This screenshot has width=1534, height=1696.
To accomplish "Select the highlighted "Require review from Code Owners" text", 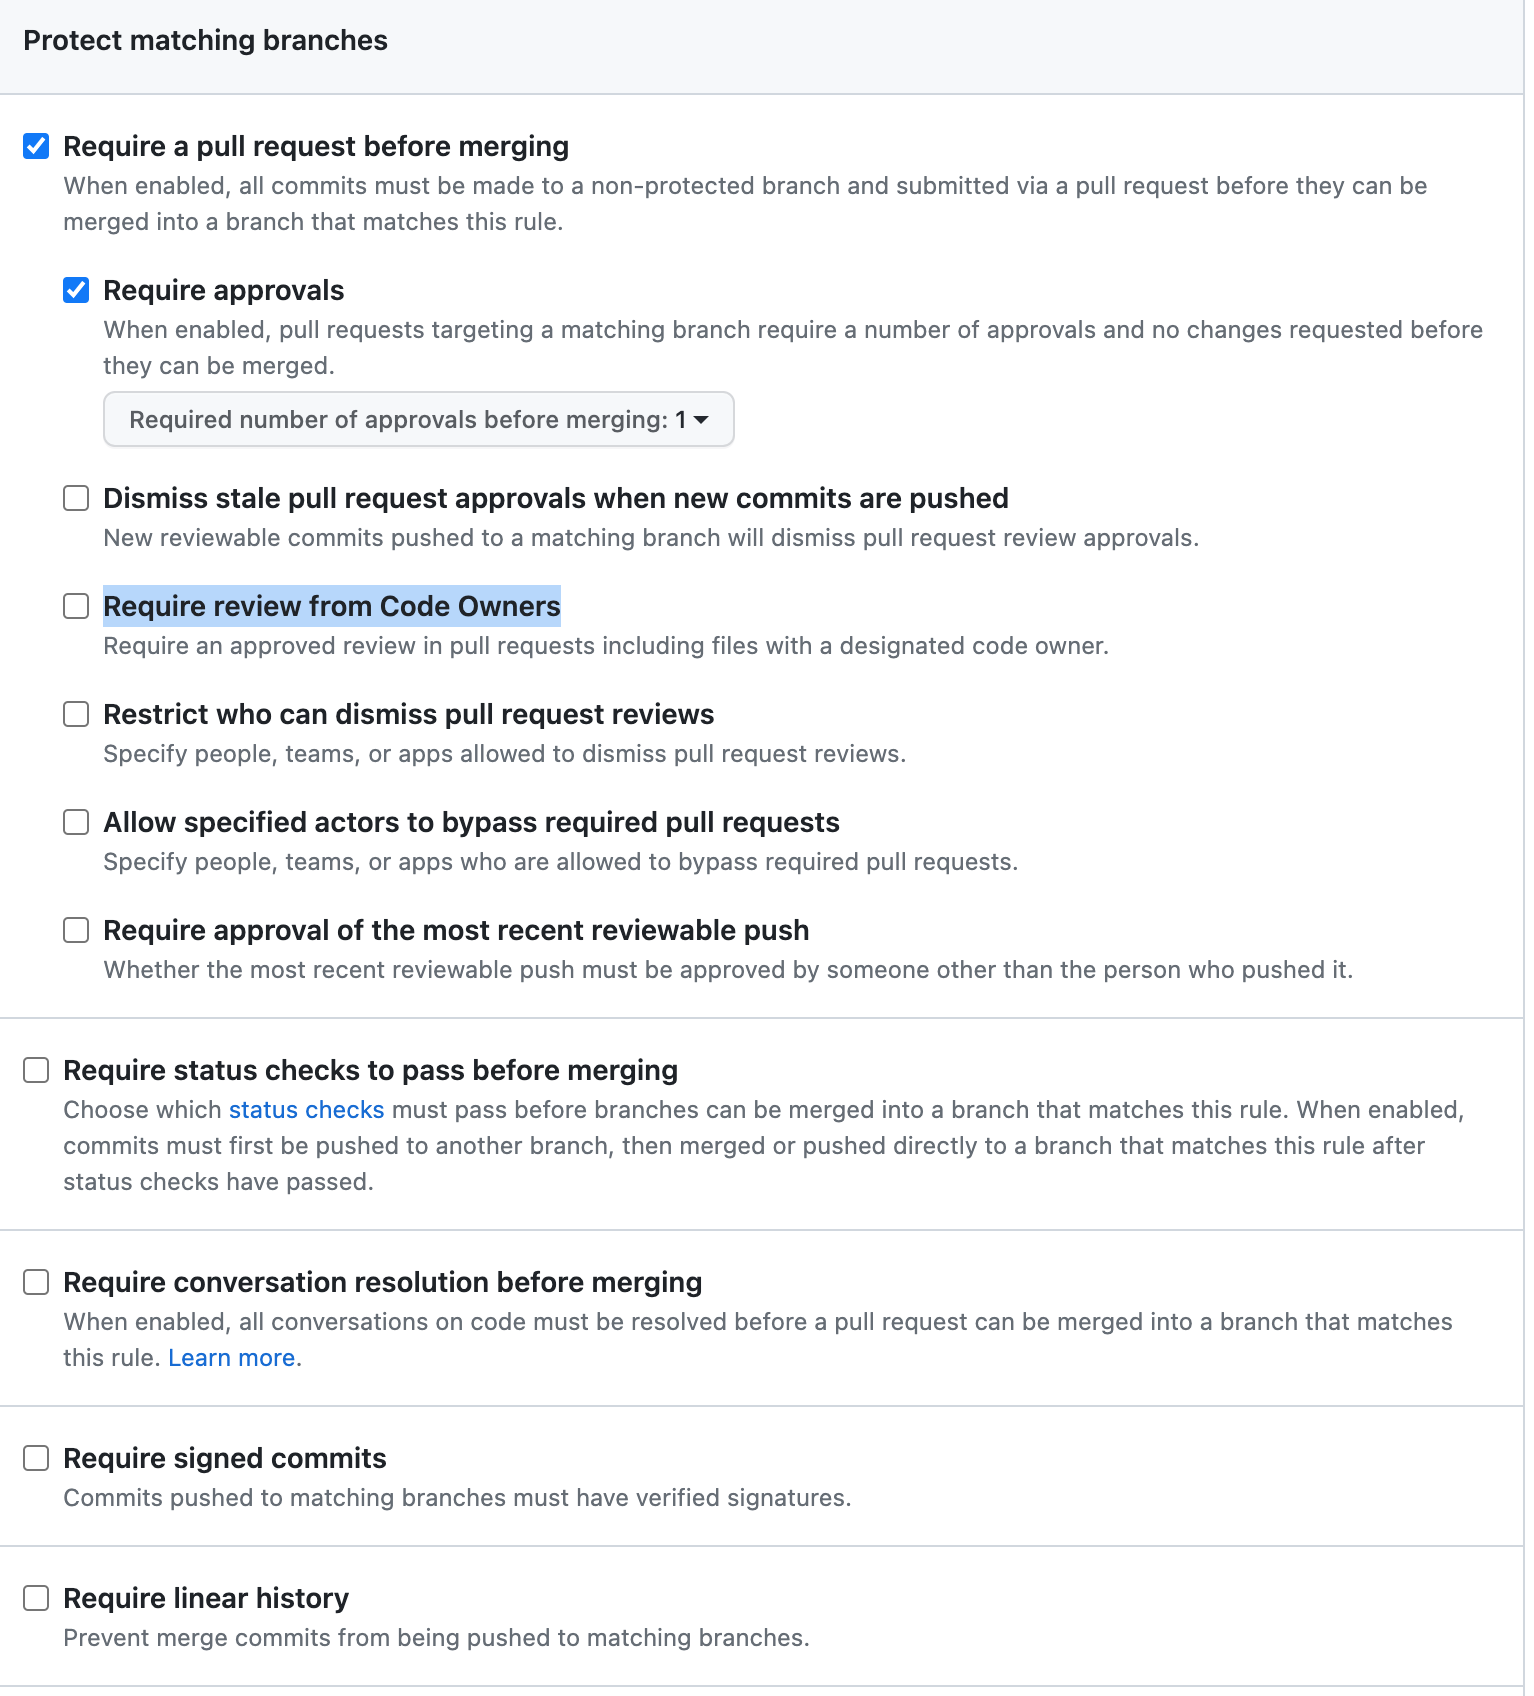I will [331, 606].
